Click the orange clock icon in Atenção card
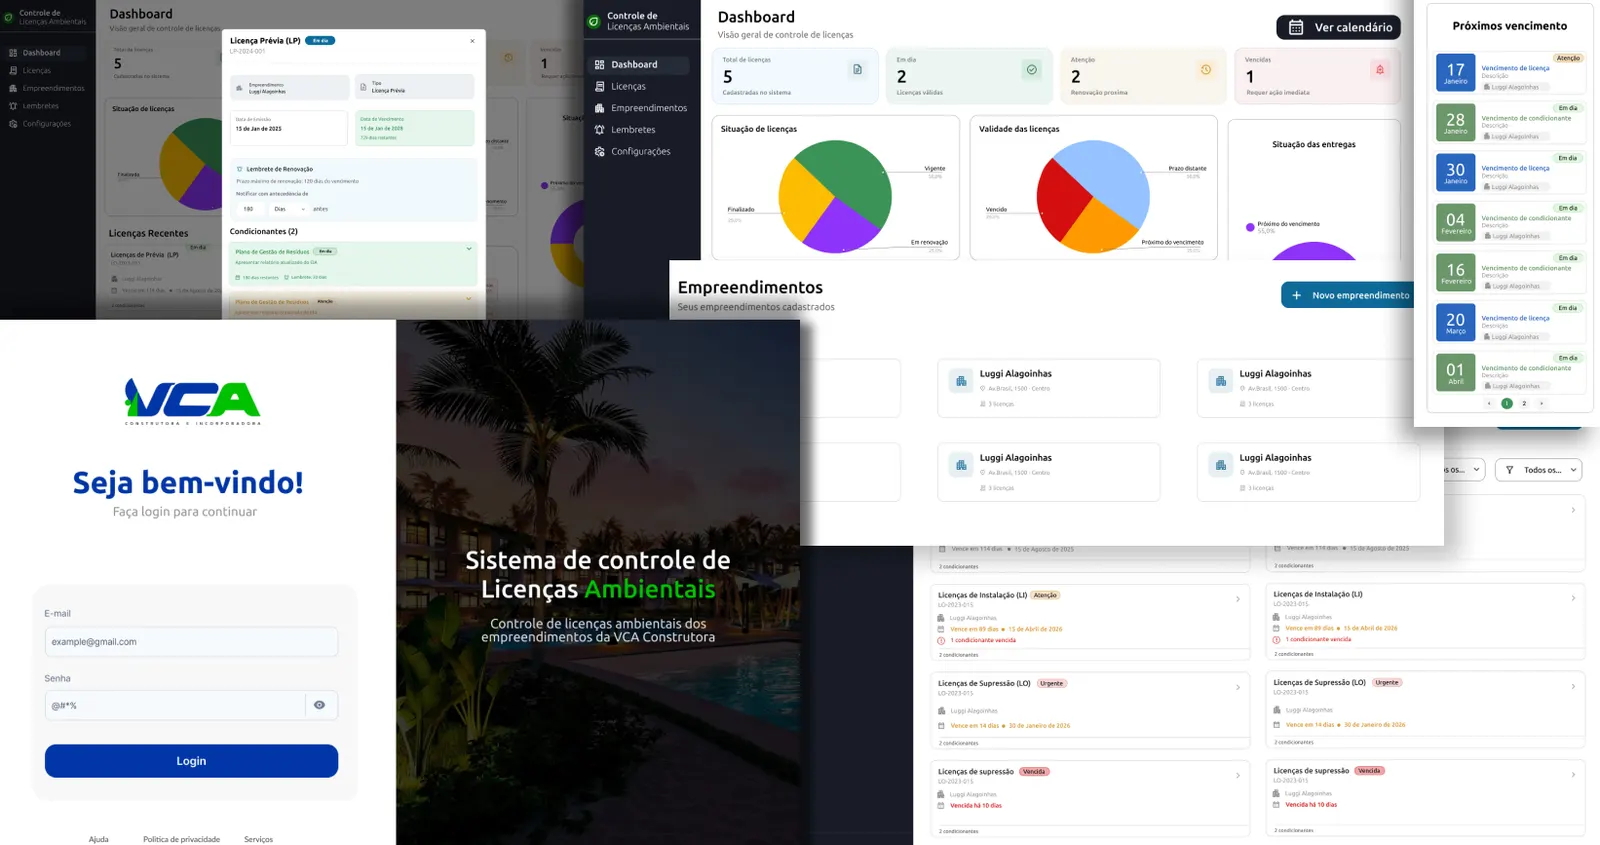Image resolution: width=1600 pixels, height=845 pixels. pos(1205,69)
